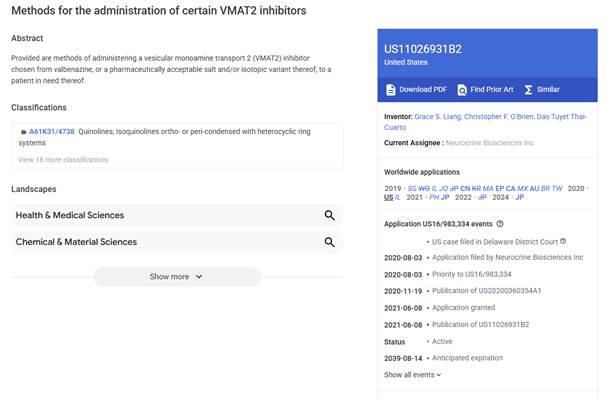Click the Download PDF document icon
This screenshot has width=616, height=400.
[x=391, y=90]
